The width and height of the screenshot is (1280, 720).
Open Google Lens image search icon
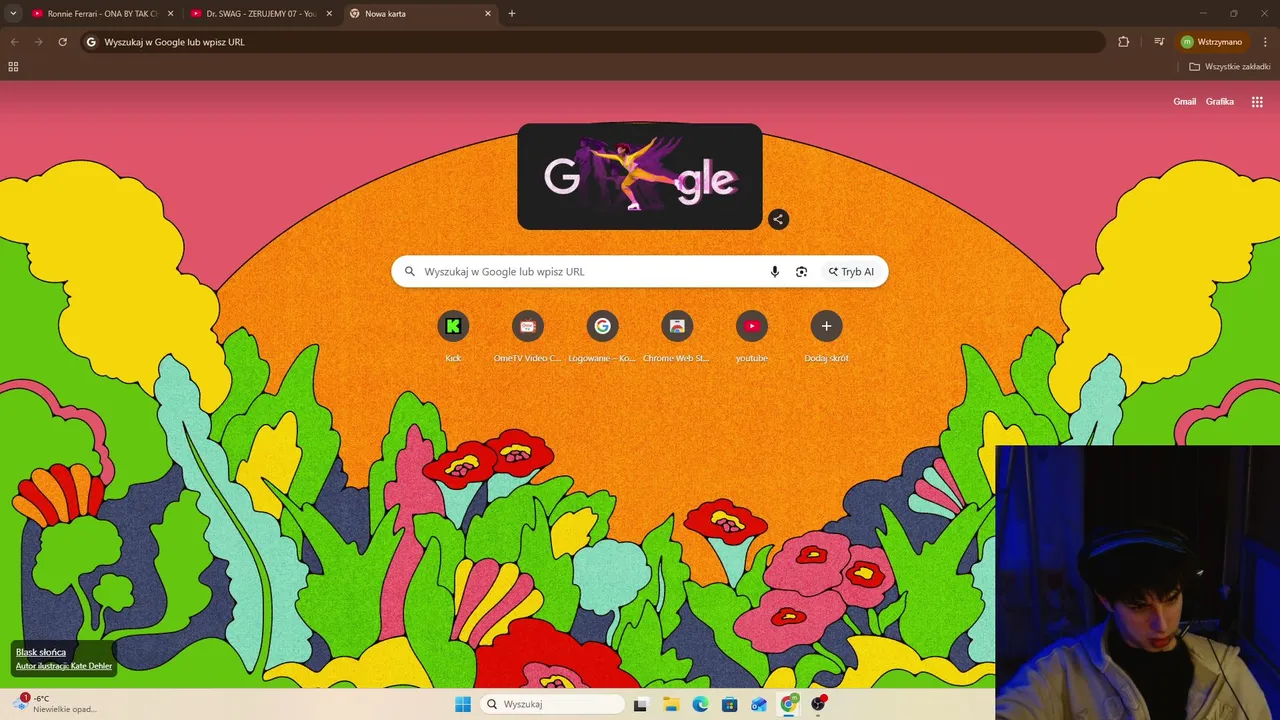pos(801,272)
